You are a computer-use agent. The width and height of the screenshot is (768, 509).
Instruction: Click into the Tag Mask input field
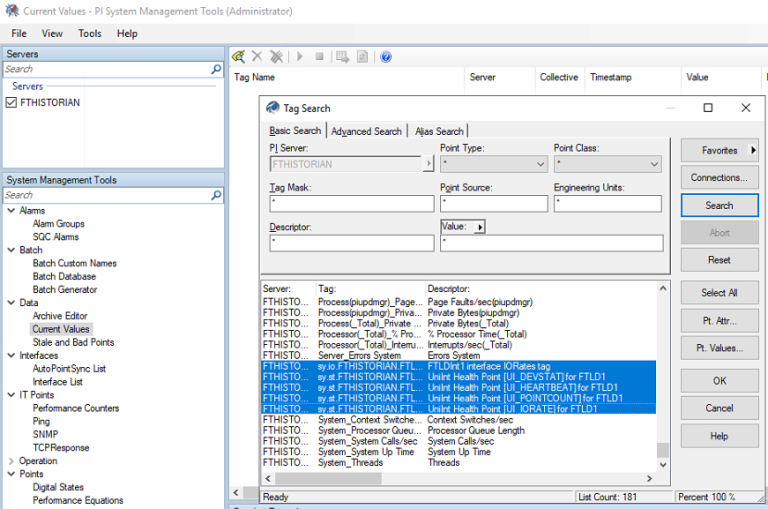(351, 204)
